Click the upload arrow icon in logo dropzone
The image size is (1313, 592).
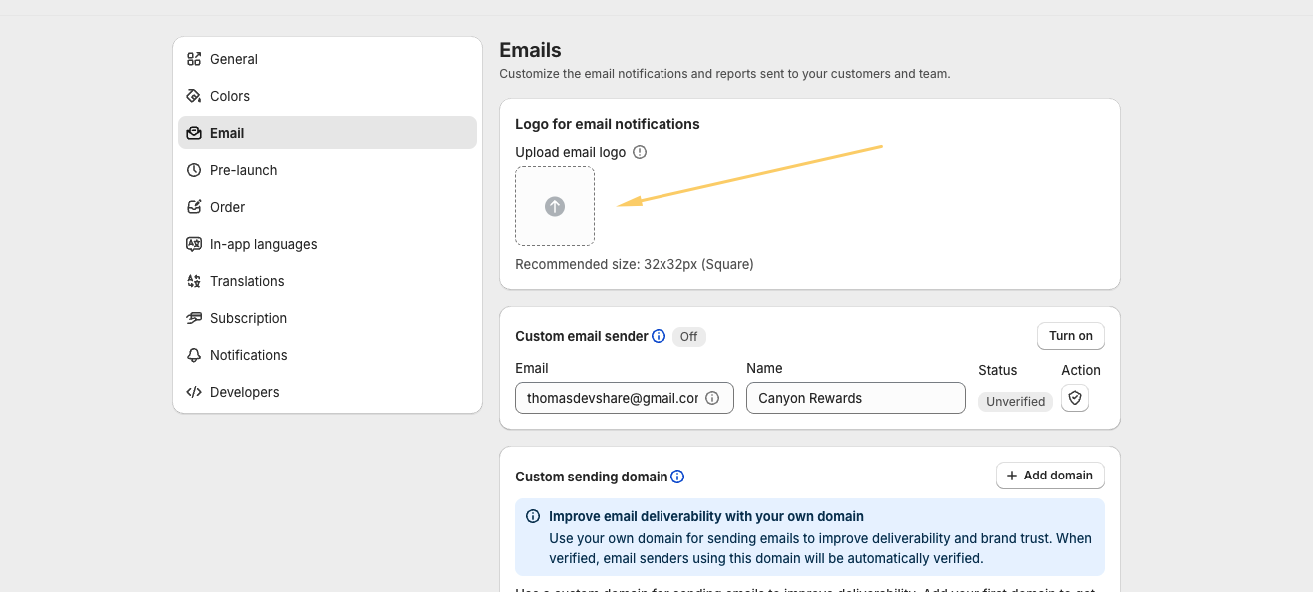[555, 206]
